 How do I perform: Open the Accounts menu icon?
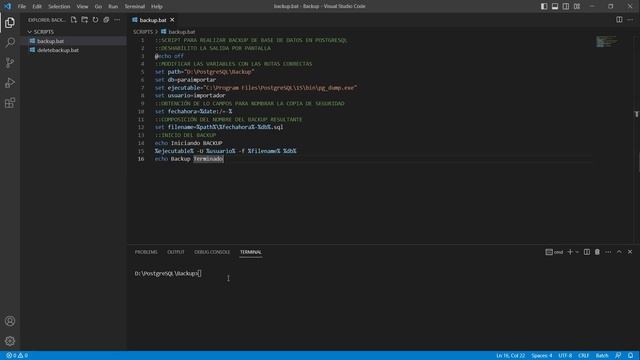click(x=10, y=321)
